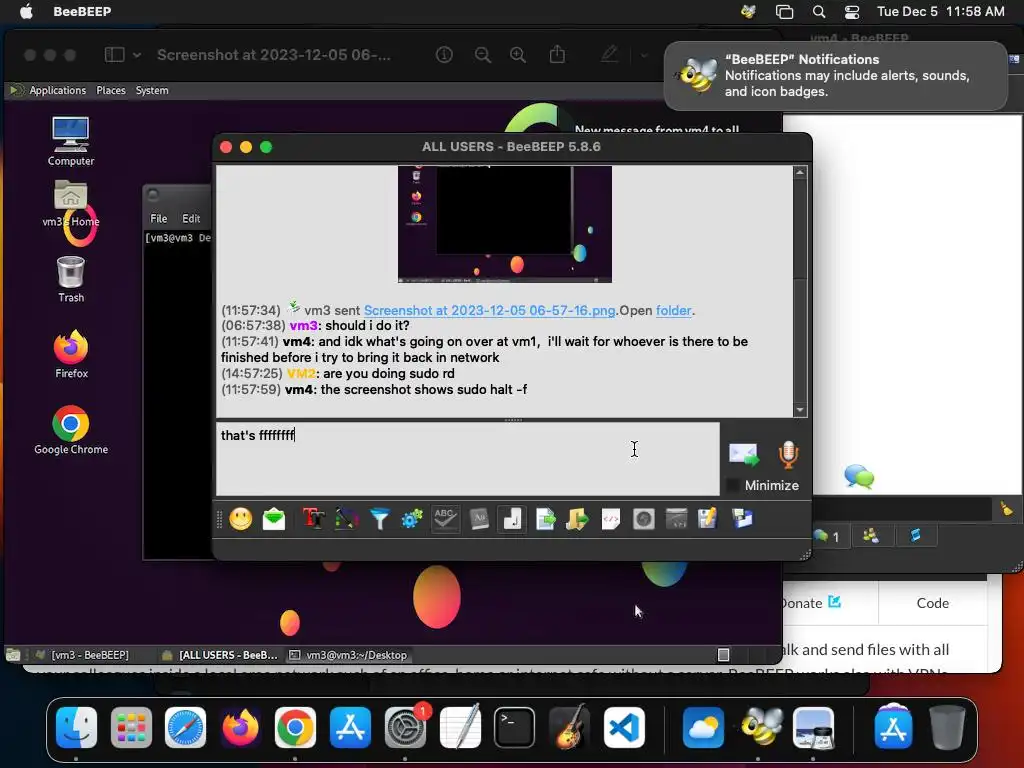The width and height of the screenshot is (1024, 768).
Task: Click the dark window toolbar icon
Action: click(x=677, y=519)
